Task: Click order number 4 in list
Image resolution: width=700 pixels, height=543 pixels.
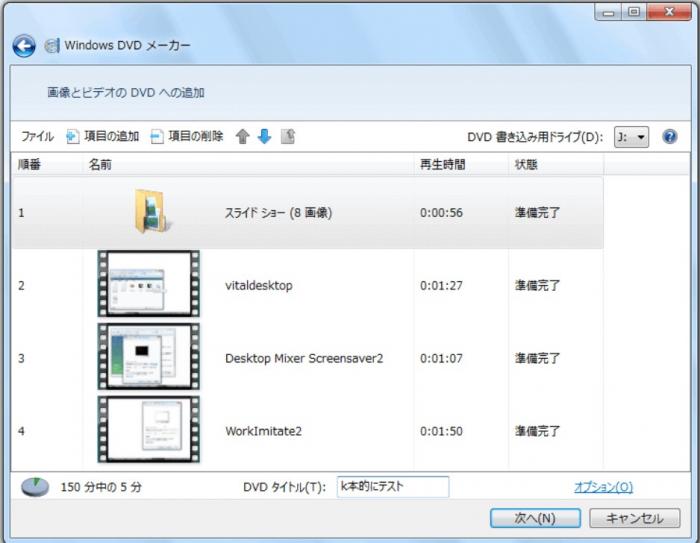Action: click(x=21, y=431)
